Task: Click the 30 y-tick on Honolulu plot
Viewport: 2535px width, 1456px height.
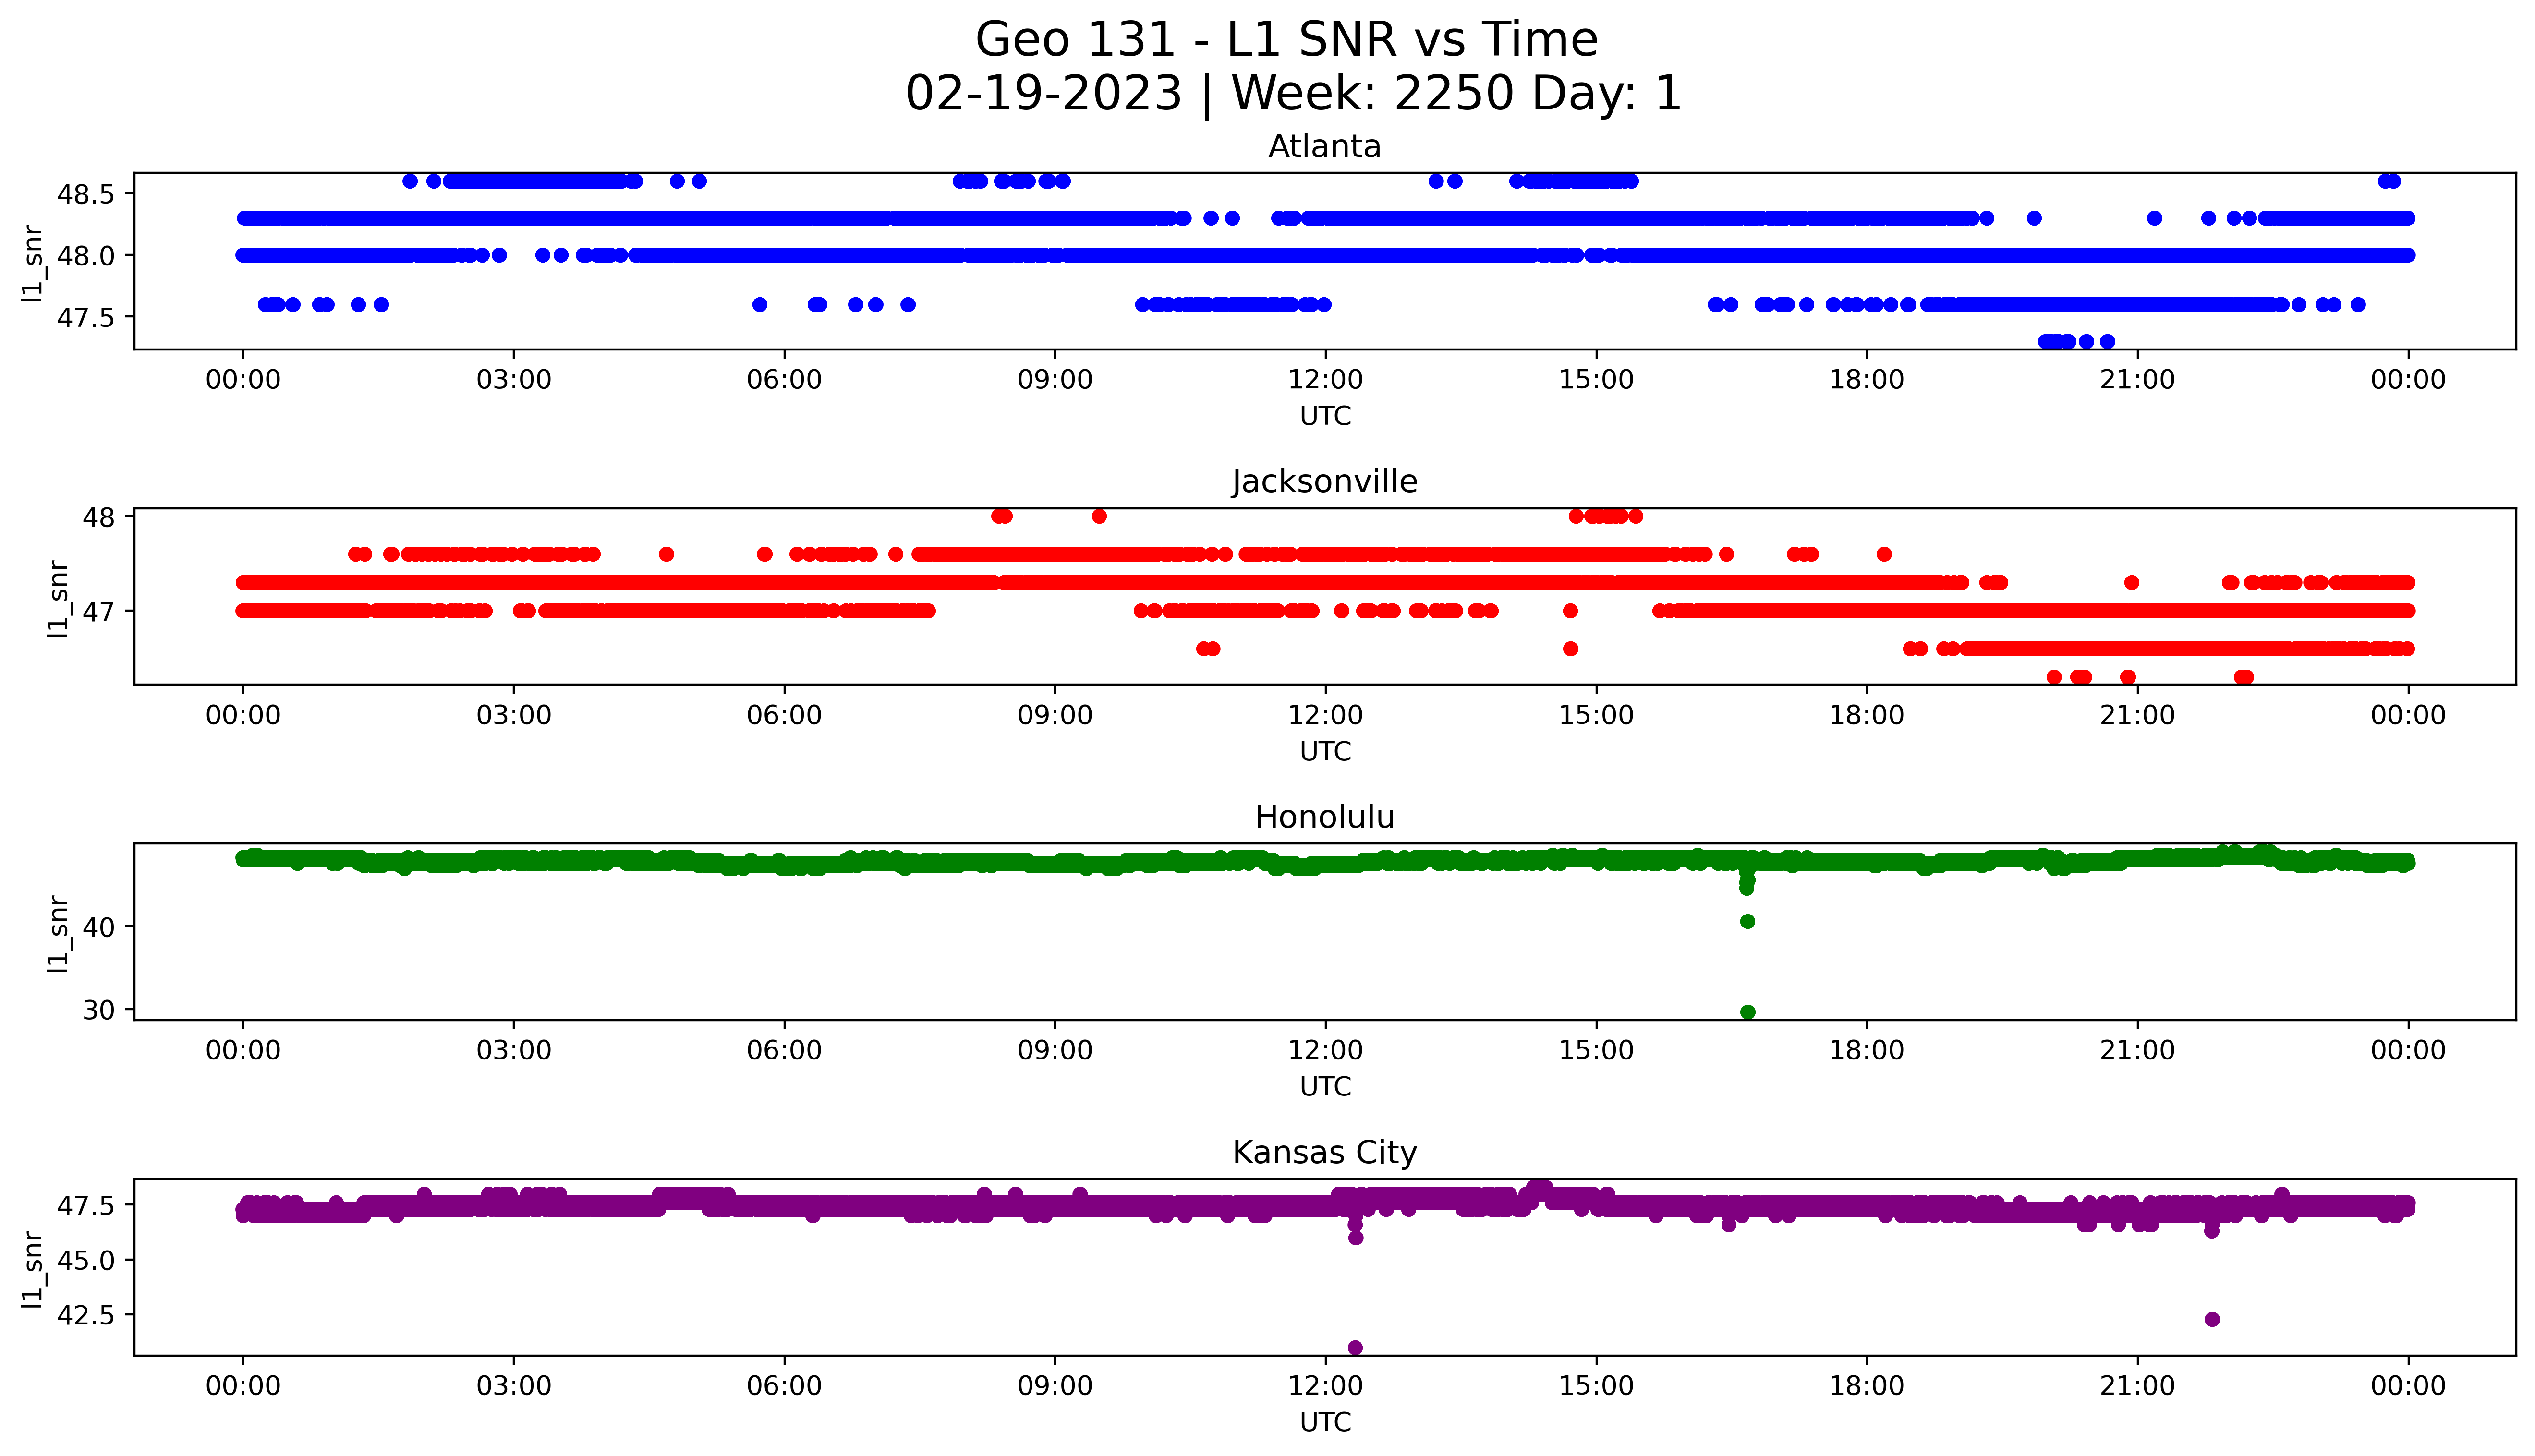Action: click(100, 1010)
